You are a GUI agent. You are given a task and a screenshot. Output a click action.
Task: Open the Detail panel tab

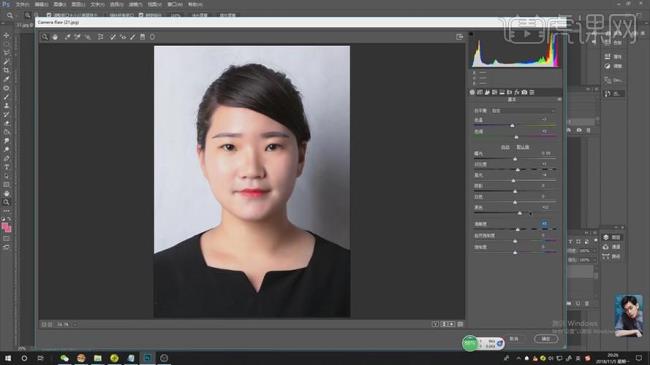tap(487, 92)
